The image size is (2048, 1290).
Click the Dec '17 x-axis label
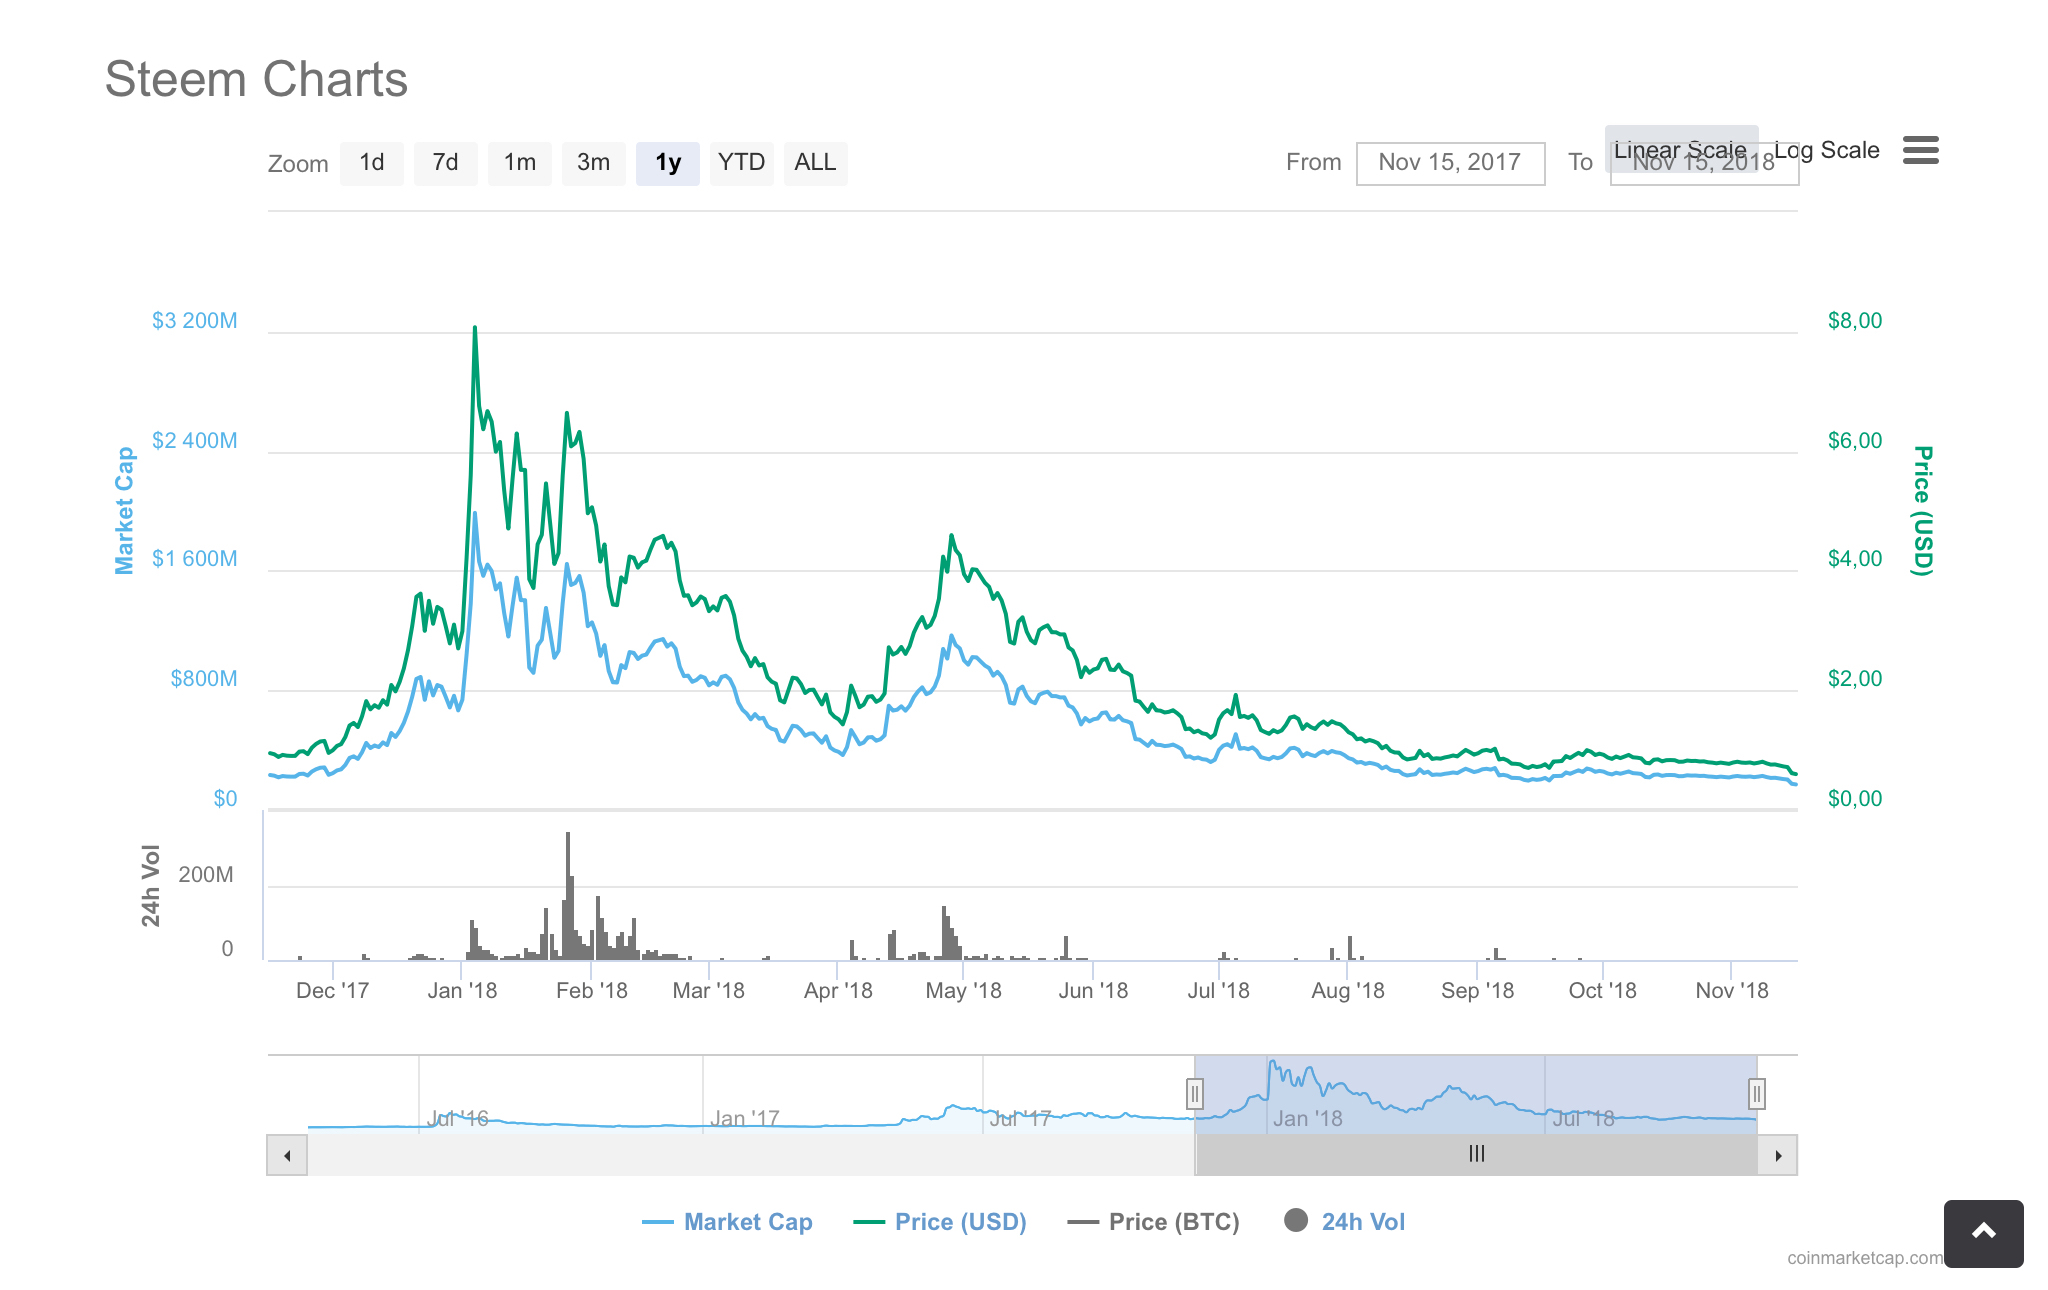click(333, 991)
